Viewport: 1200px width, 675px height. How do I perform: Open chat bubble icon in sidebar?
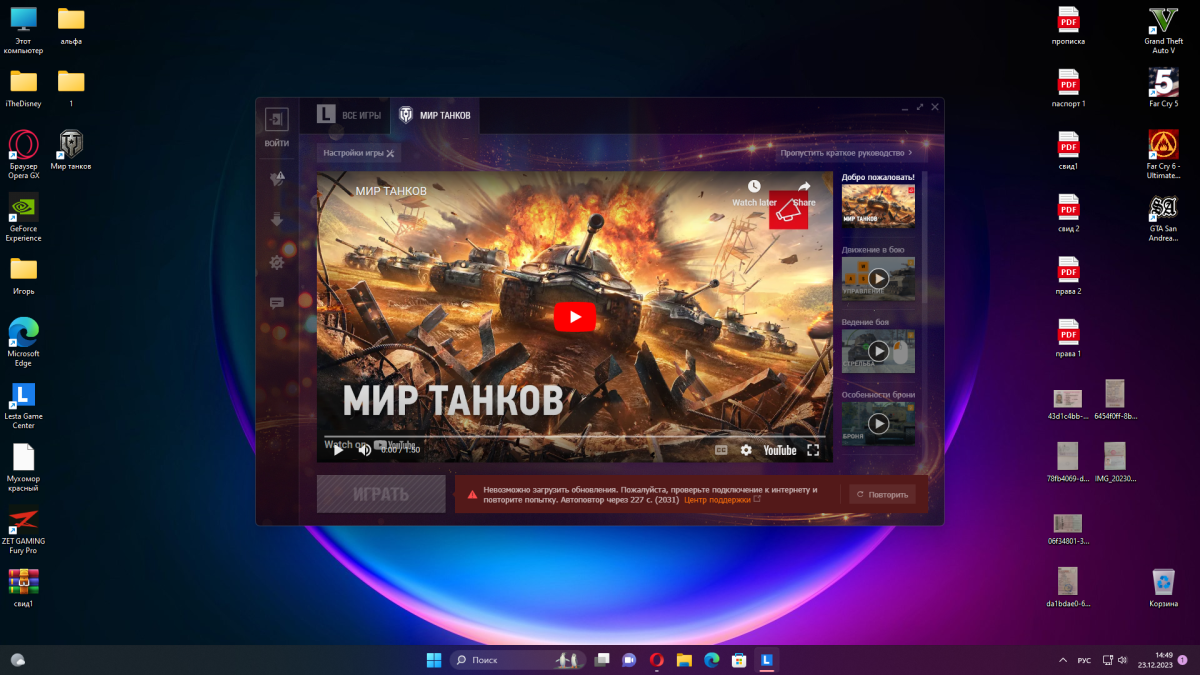click(x=277, y=303)
